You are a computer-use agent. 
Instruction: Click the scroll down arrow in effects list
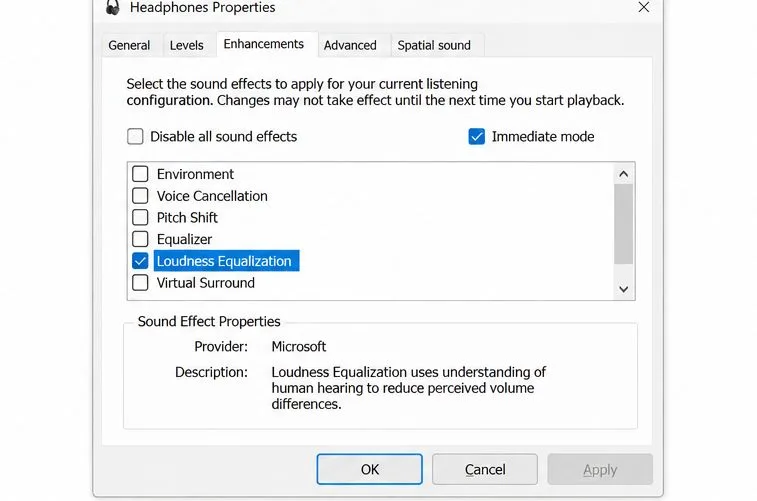(x=623, y=289)
